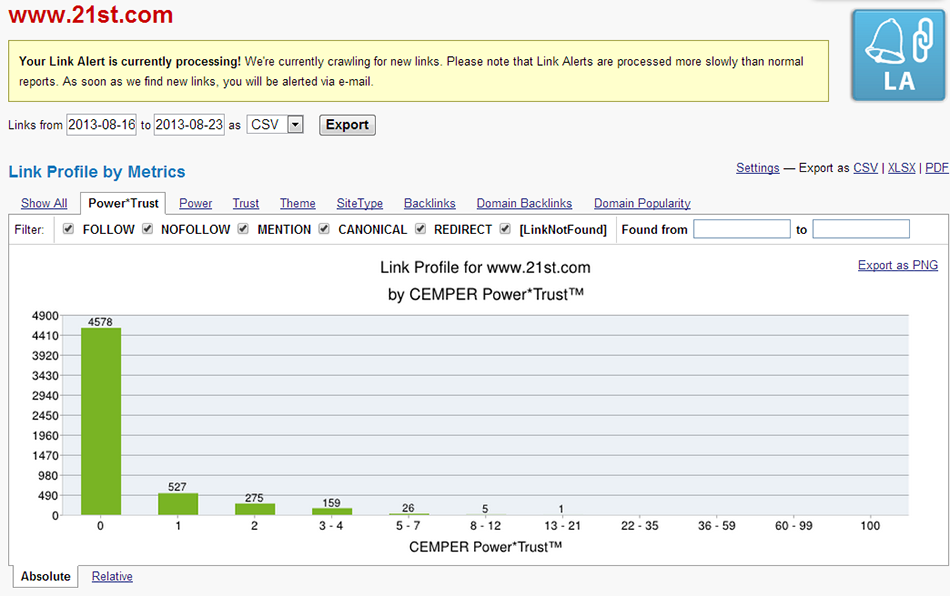The width and height of the screenshot is (950, 596).
Task: Click the Found from date input
Action: click(742, 229)
